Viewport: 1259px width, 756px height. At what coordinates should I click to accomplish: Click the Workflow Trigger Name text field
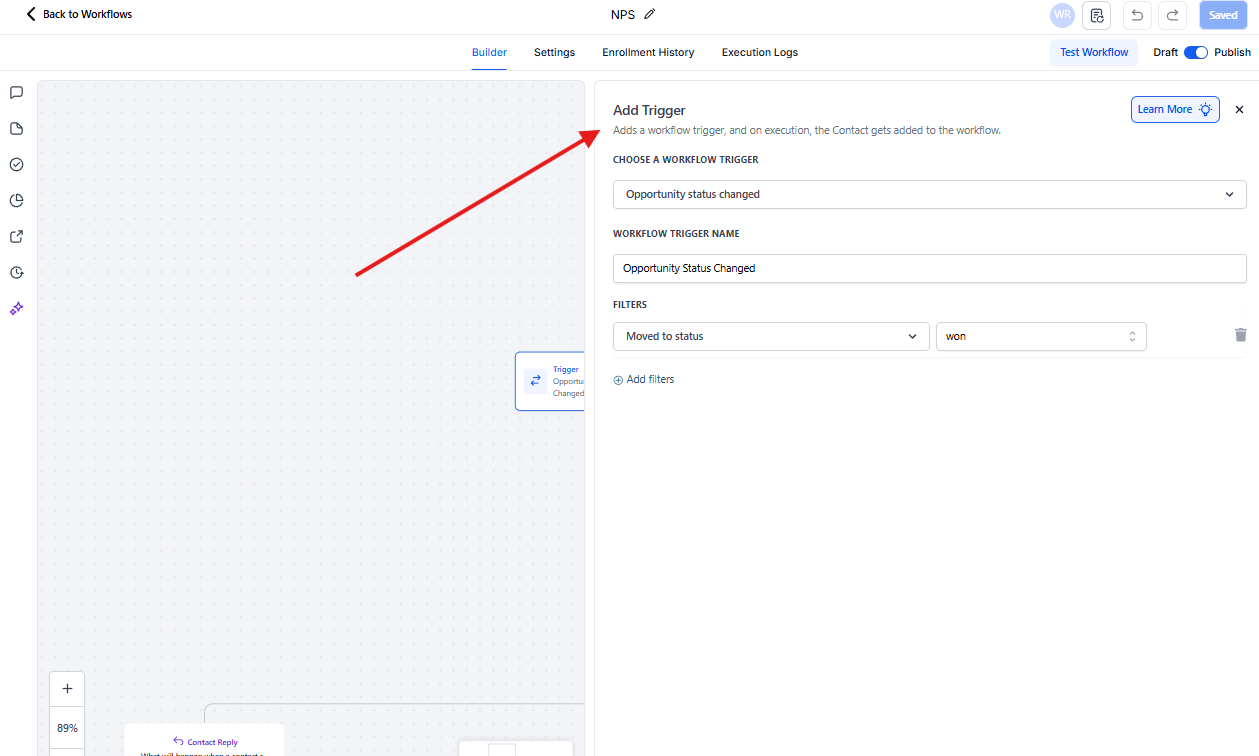point(929,268)
